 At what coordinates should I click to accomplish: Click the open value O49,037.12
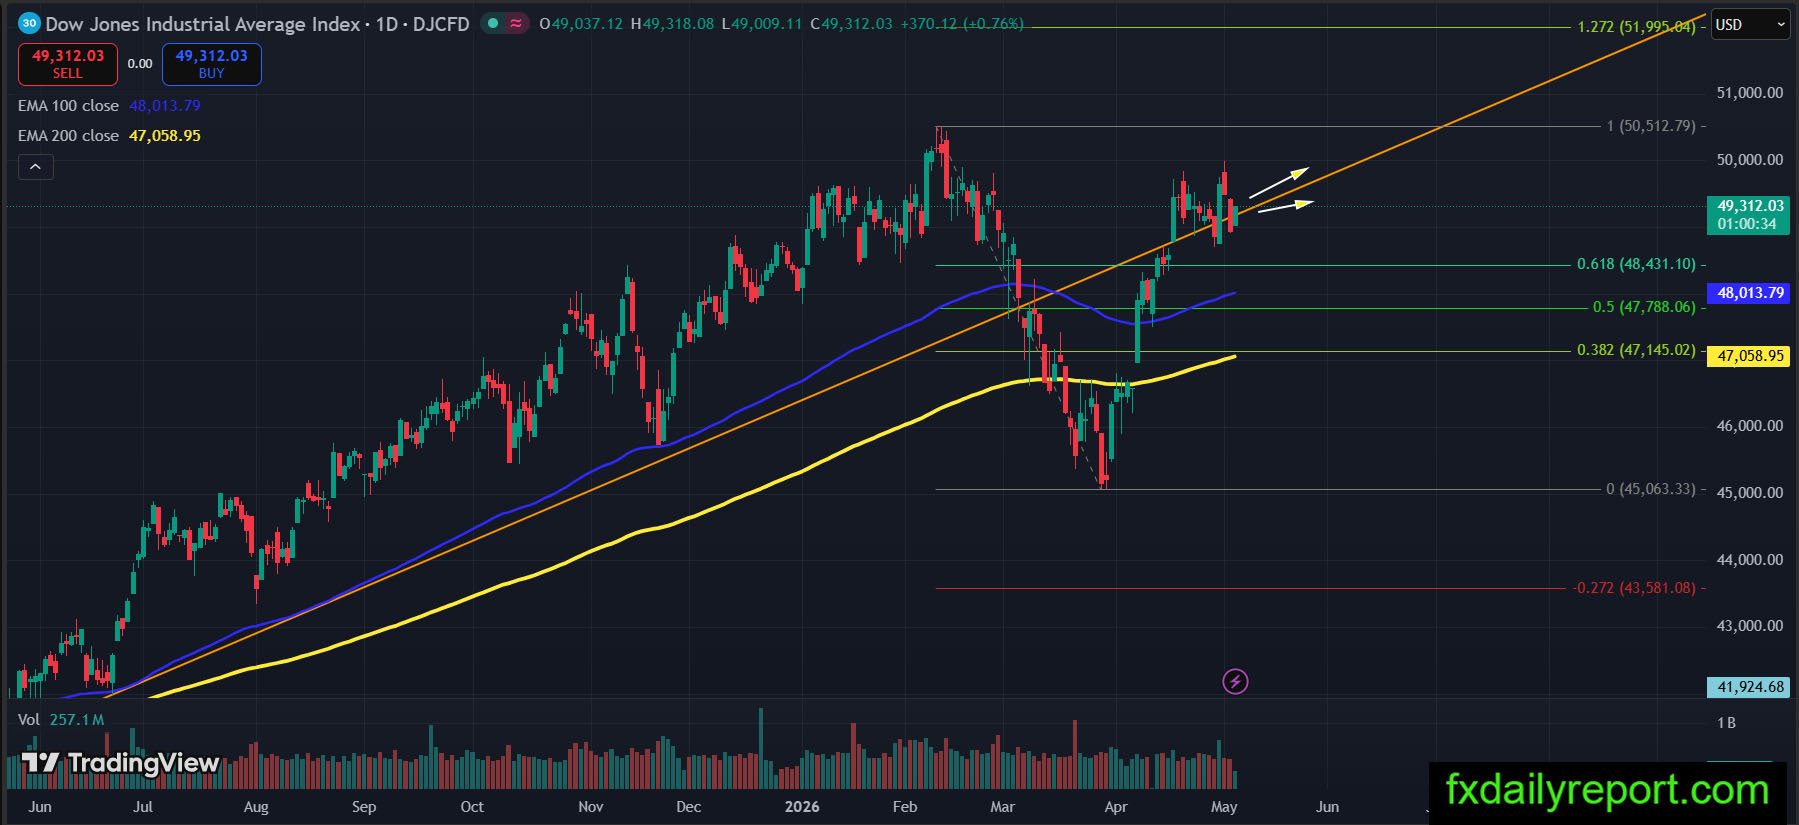(581, 24)
